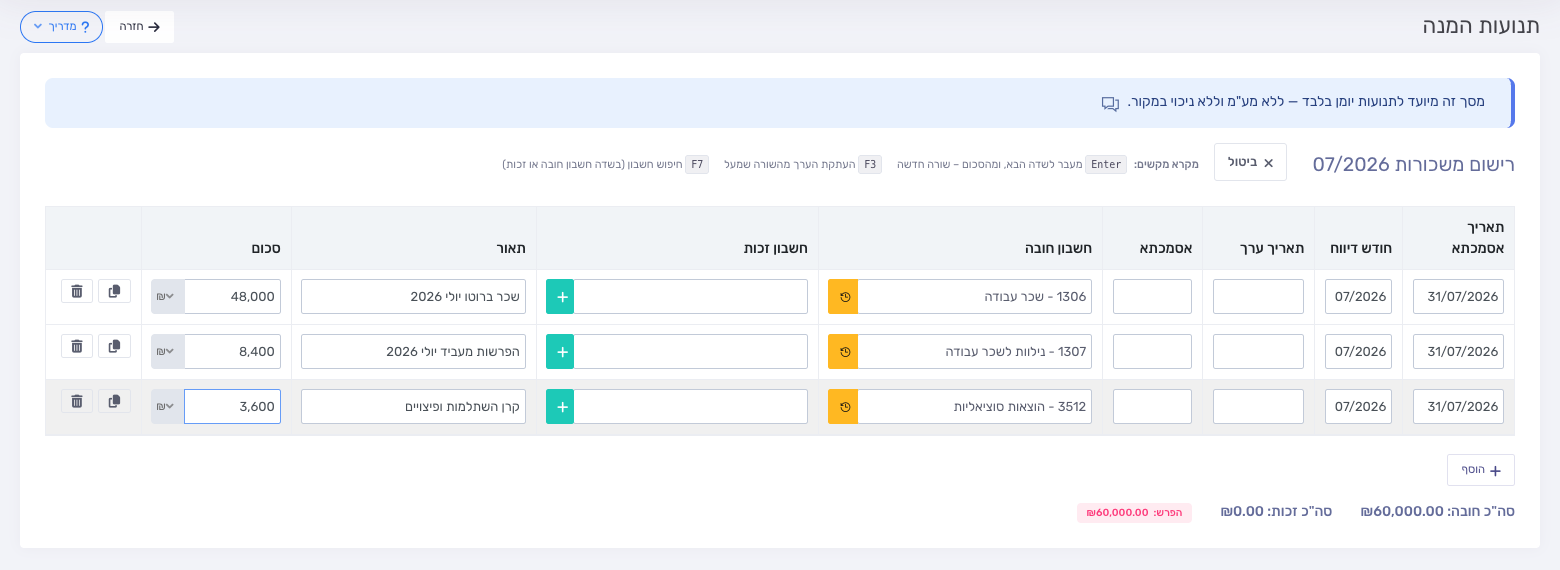Click the comment icon in info banner
This screenshot has width=1560, height=570.
[1110, 103]
